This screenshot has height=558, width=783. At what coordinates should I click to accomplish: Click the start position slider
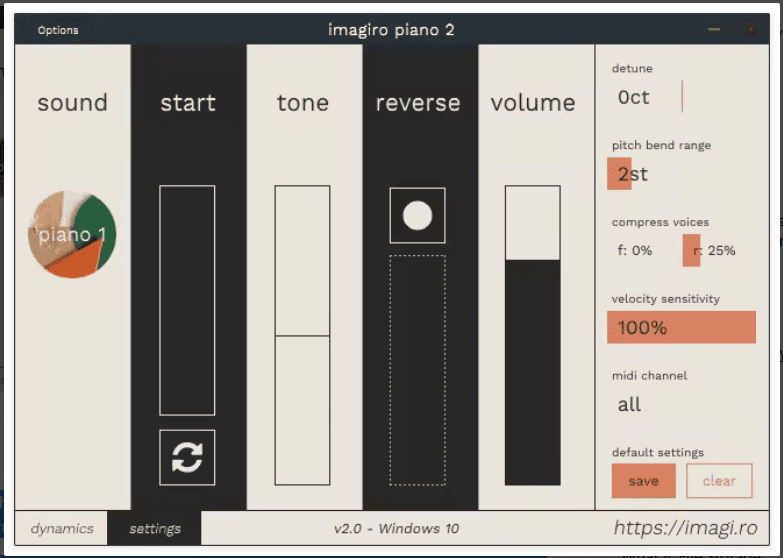(187, 300)
